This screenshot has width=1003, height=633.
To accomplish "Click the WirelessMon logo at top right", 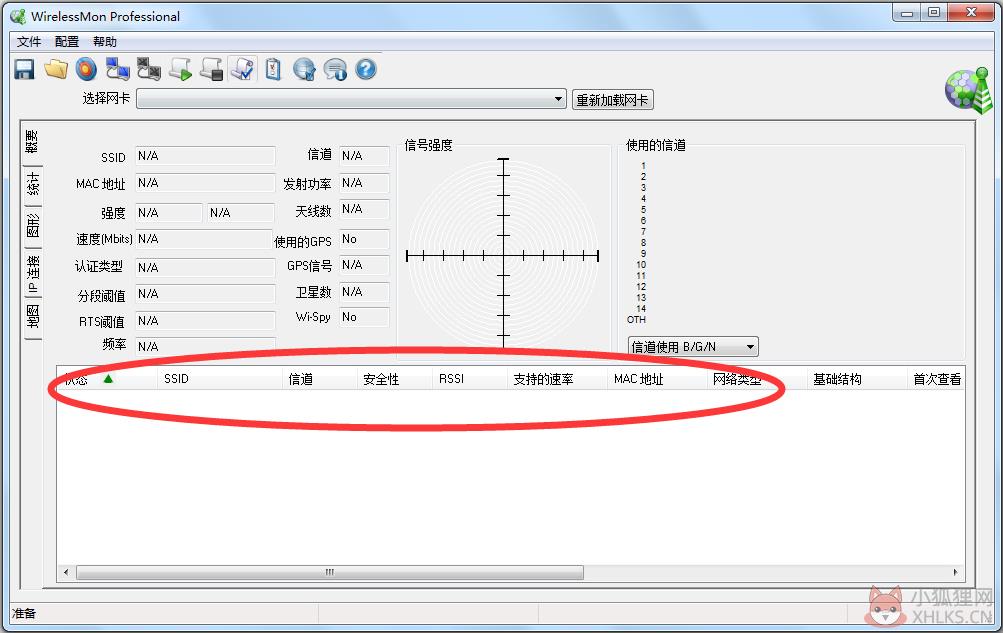I will point(968,91).
